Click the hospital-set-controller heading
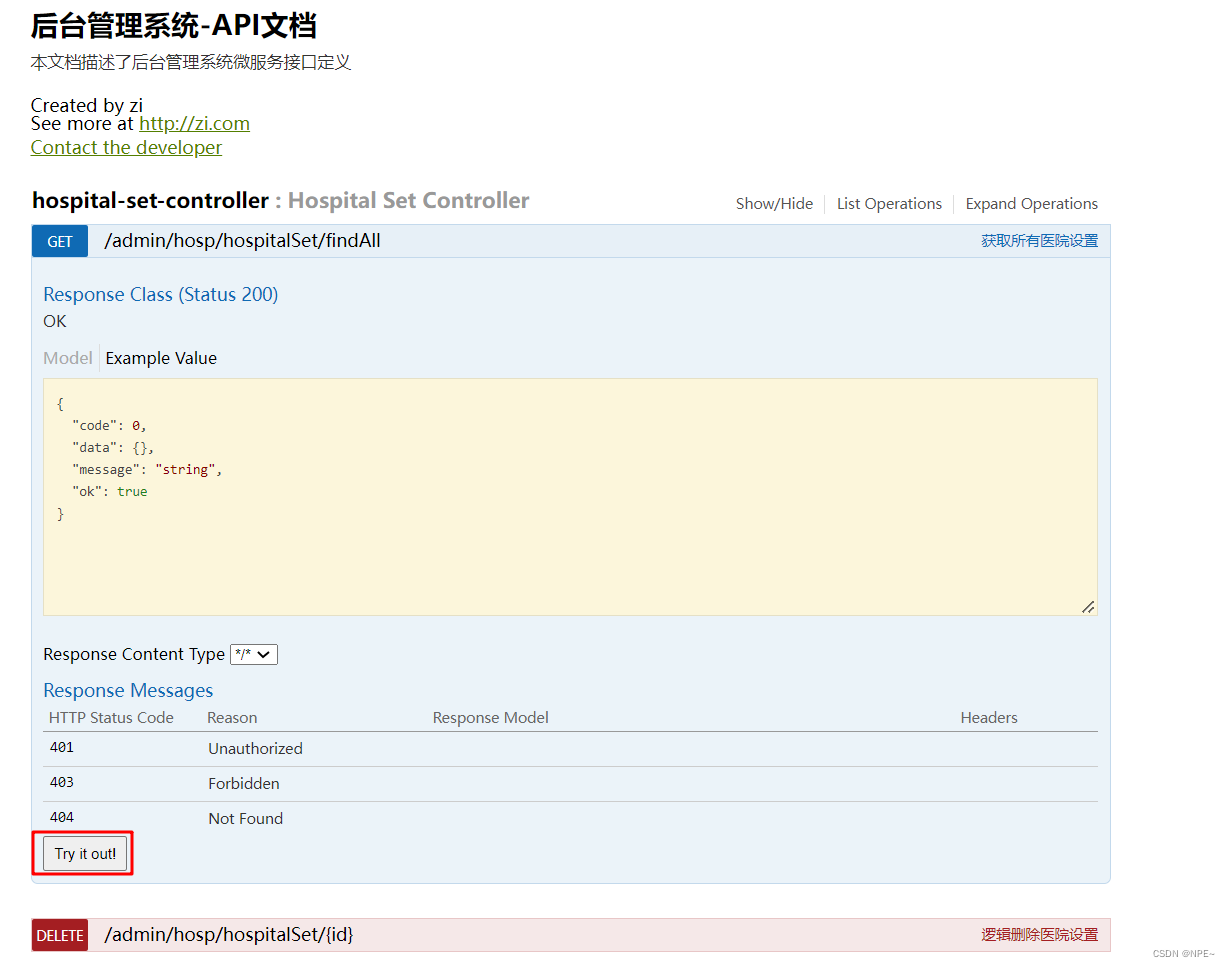Screen dimensions: 1230x967 150,201
